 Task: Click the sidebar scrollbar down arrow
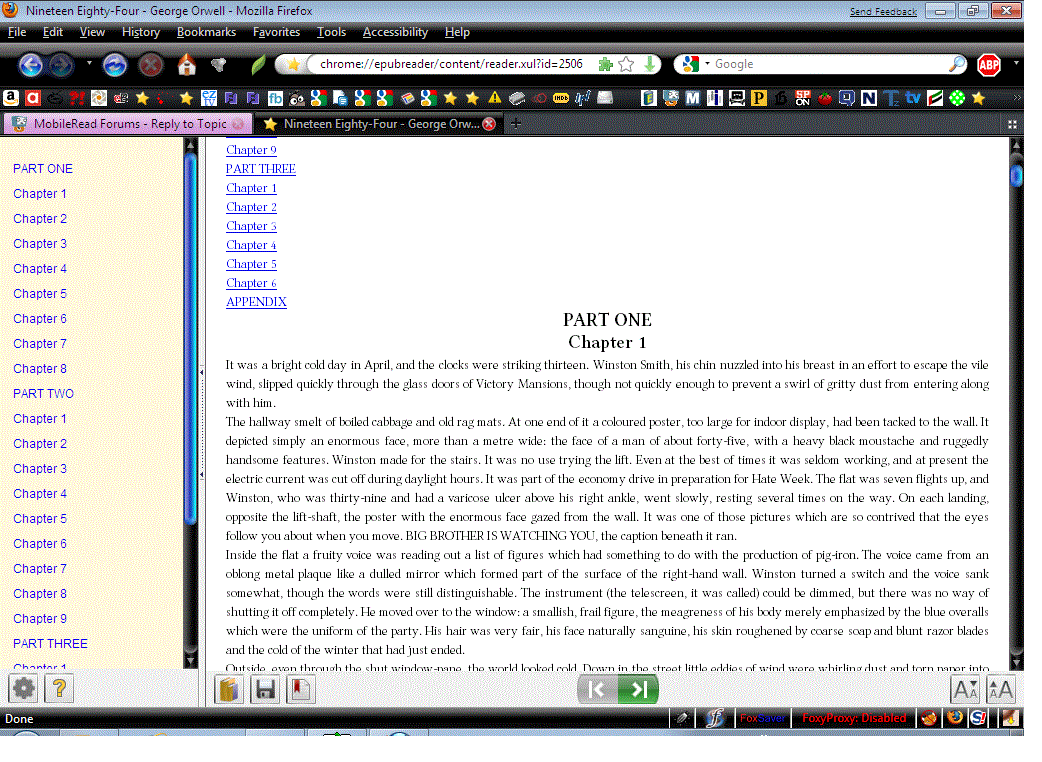191,661
